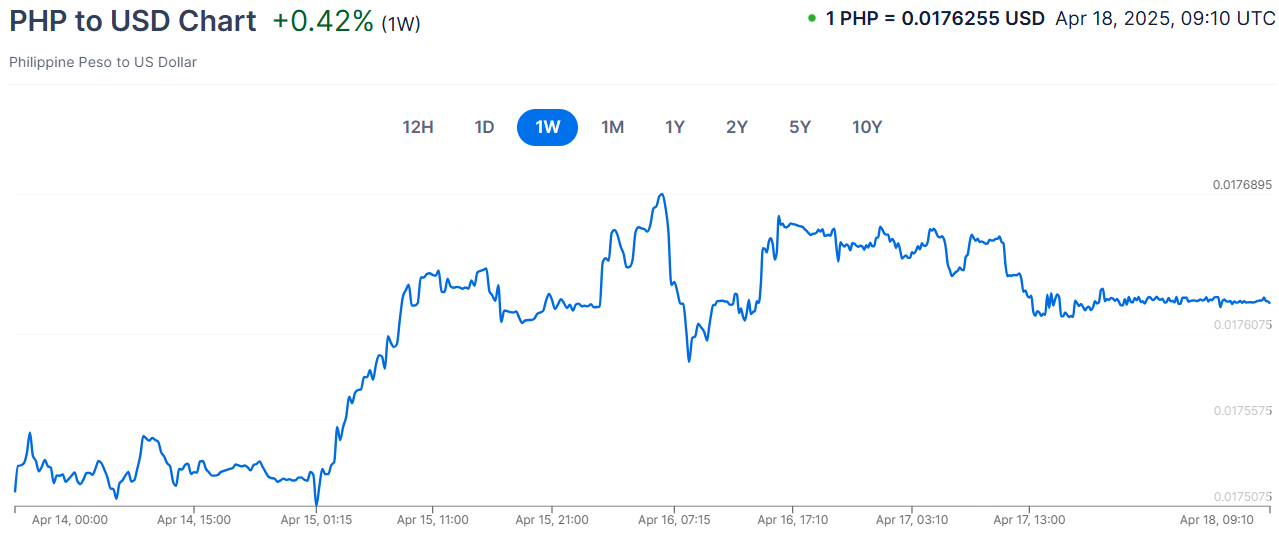Viewport: 1279px width, 535px height.
Task: Click the Apr 16, 07:15 x-axis marker
Action: pyautogui.click(x=674, y=520)
